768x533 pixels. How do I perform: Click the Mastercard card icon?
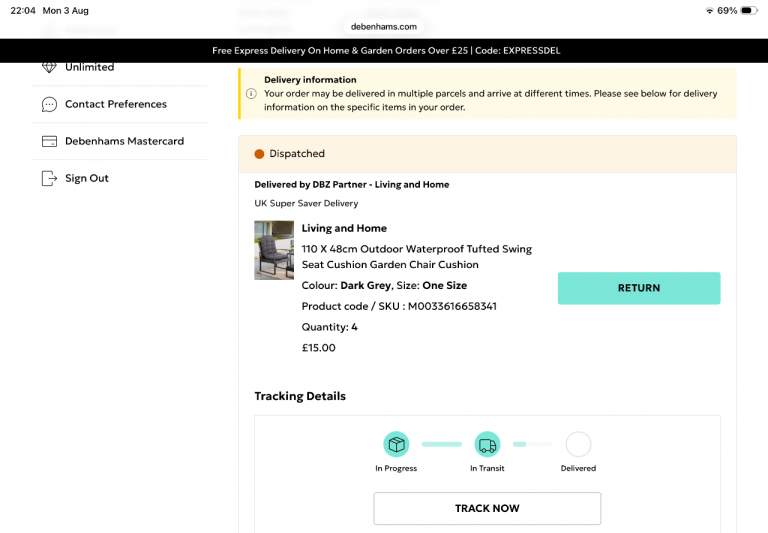[x=49, y=141]
